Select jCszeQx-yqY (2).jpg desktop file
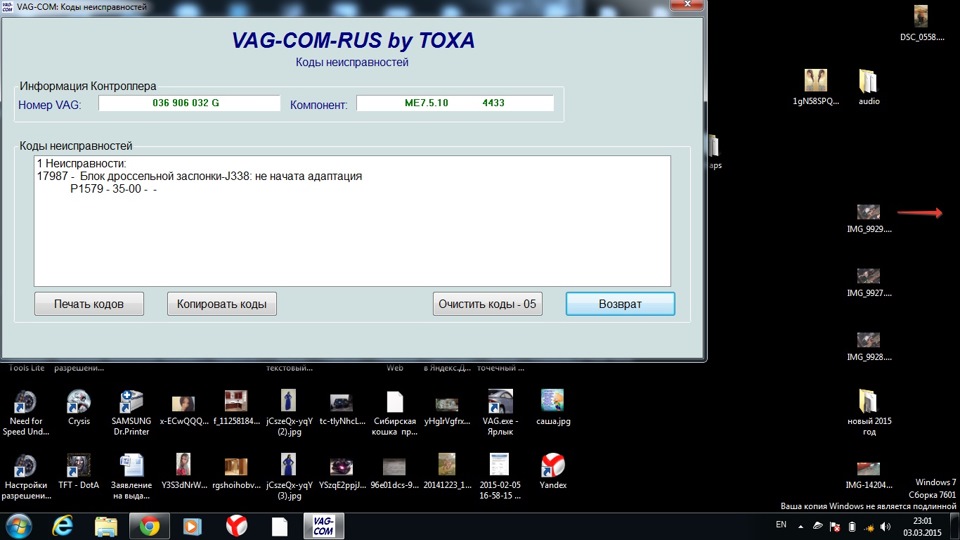The image size is (960, 540). click(x=289, y=413)
